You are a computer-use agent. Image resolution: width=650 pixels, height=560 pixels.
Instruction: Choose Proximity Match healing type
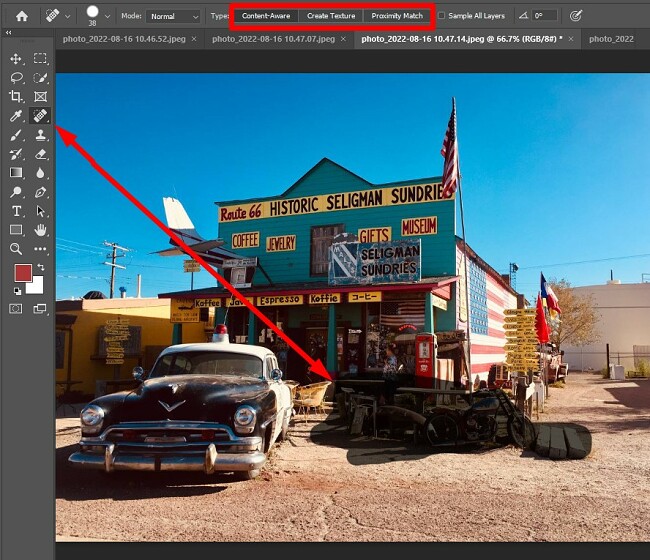point(397,16)
